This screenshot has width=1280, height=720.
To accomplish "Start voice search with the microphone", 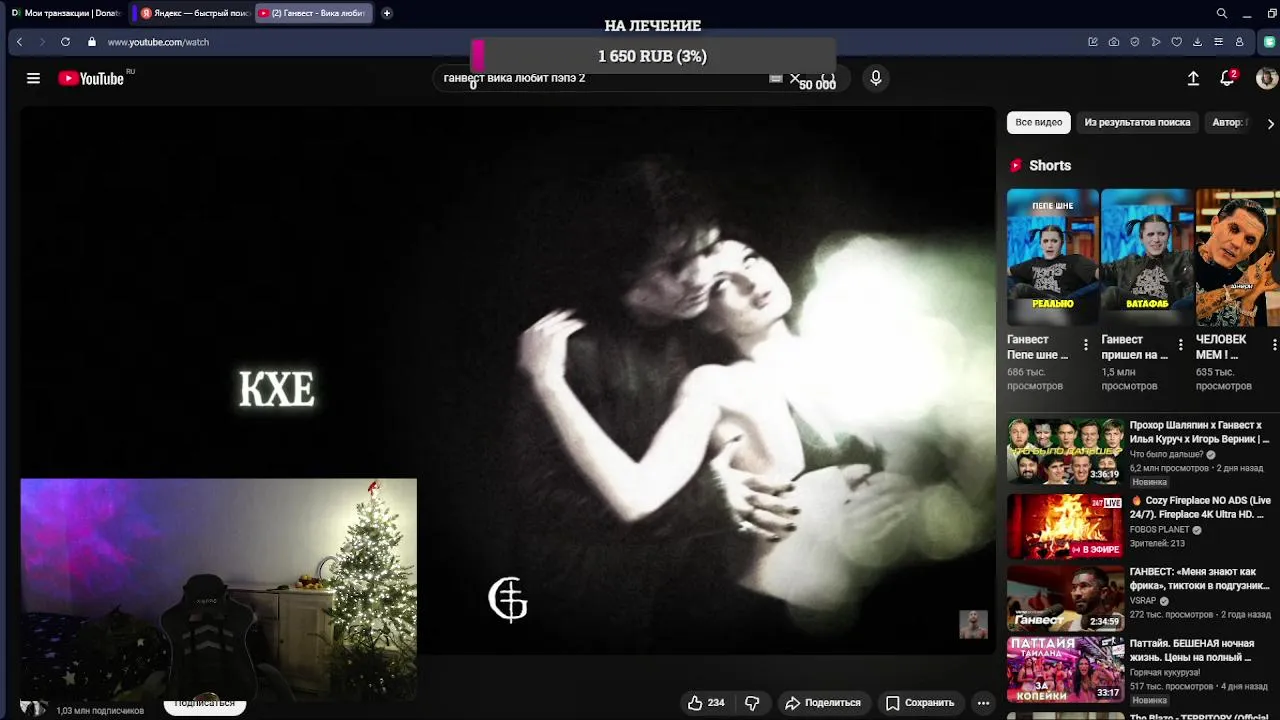I will (876, 78).
